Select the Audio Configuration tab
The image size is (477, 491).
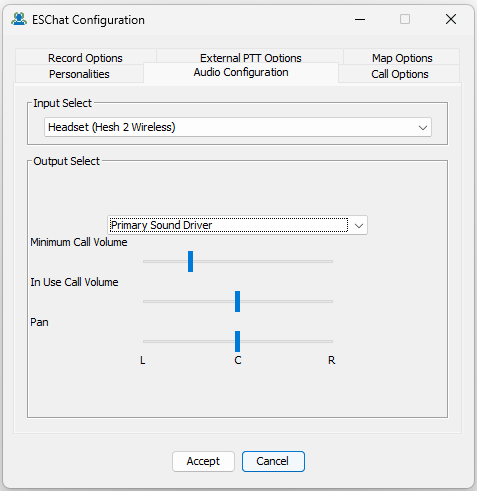pyautogui.click(x=241, y=72)
